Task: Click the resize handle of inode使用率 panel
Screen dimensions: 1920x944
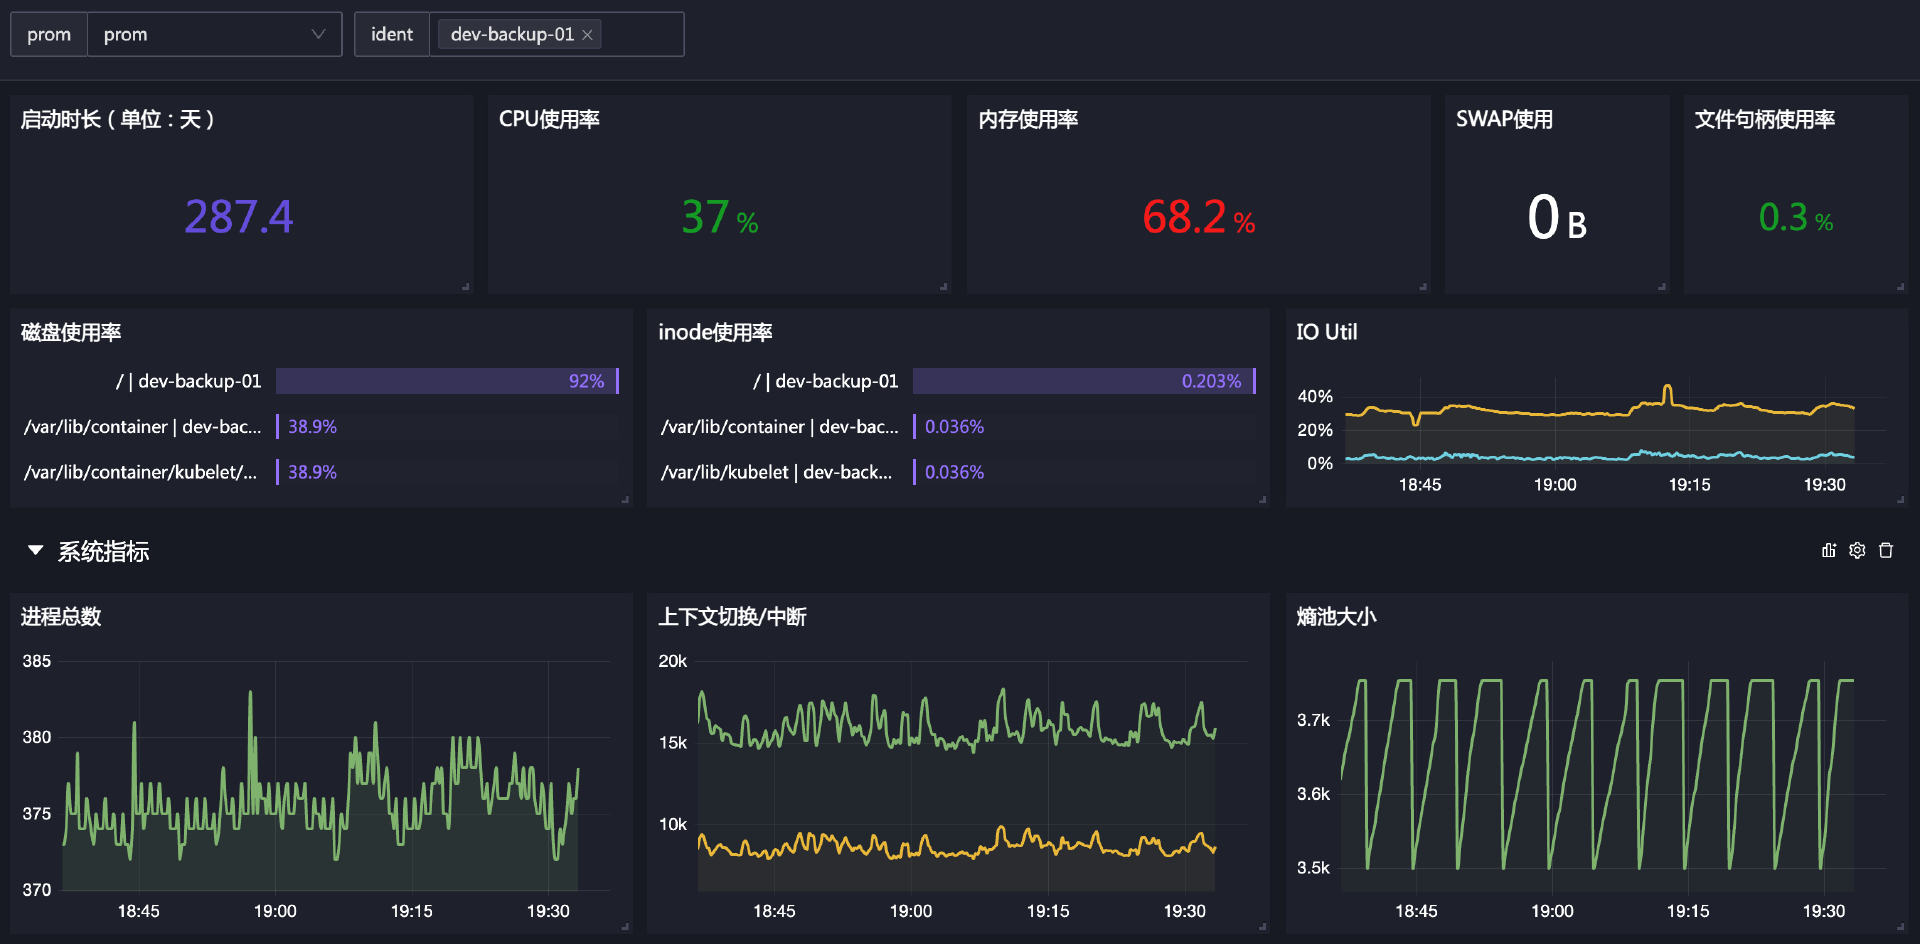Action: pos(1263,500)
